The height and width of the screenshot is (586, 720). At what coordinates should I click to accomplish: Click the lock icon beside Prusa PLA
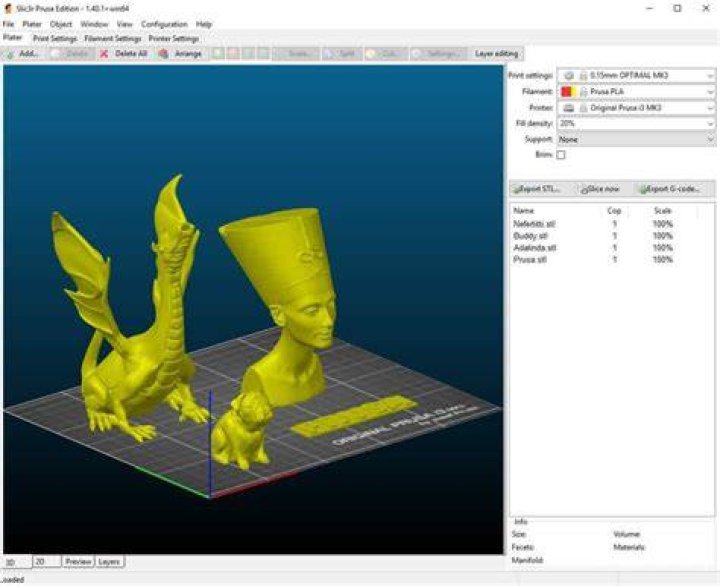pyautogui.click(x=583, y=92)
